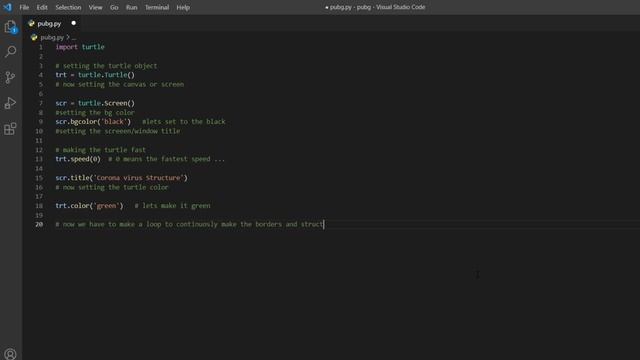This screenshot has width=640, height=360.
Task: Open the File menu
Action: point(24,7)
